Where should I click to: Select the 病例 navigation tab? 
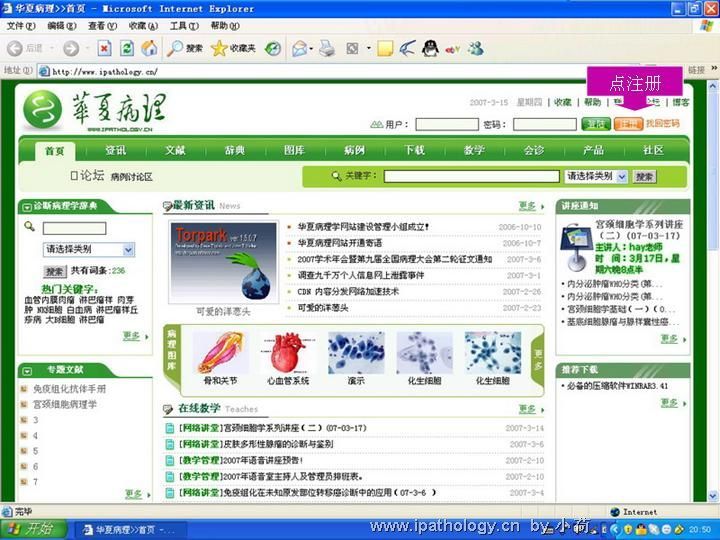(x=354, y=150)
